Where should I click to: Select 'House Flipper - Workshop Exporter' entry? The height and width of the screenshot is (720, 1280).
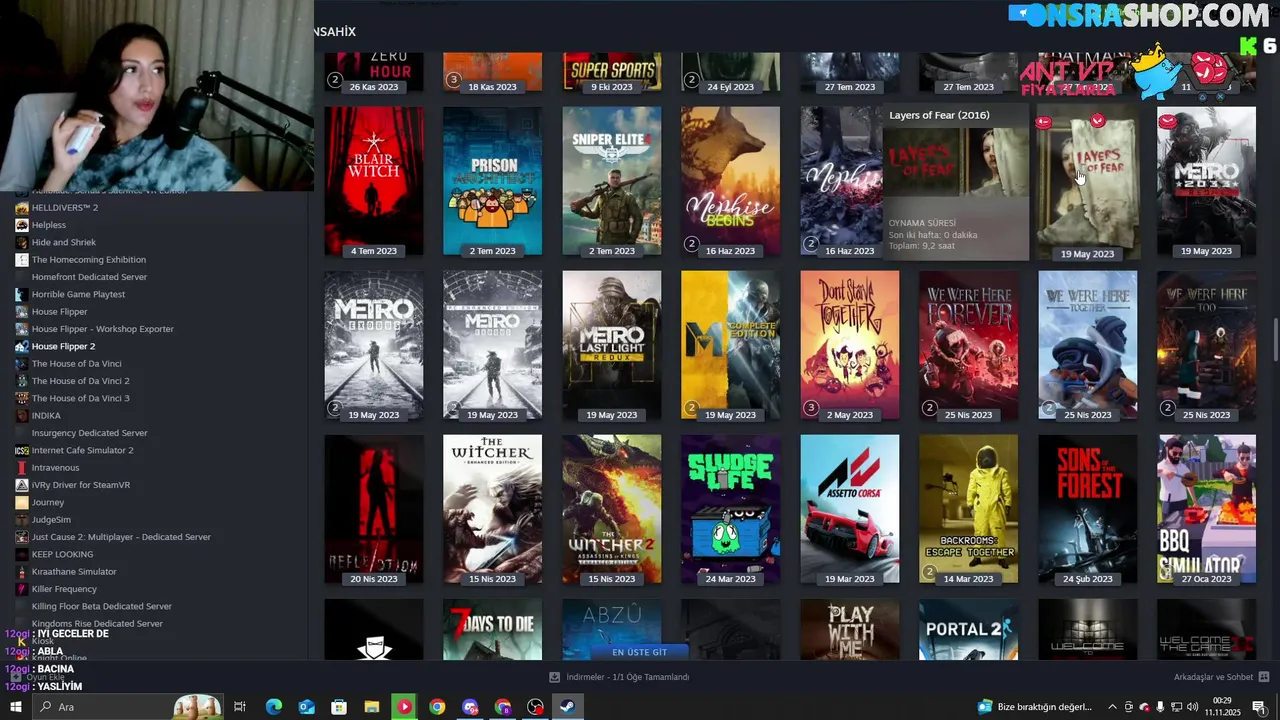tap(102, 329)
